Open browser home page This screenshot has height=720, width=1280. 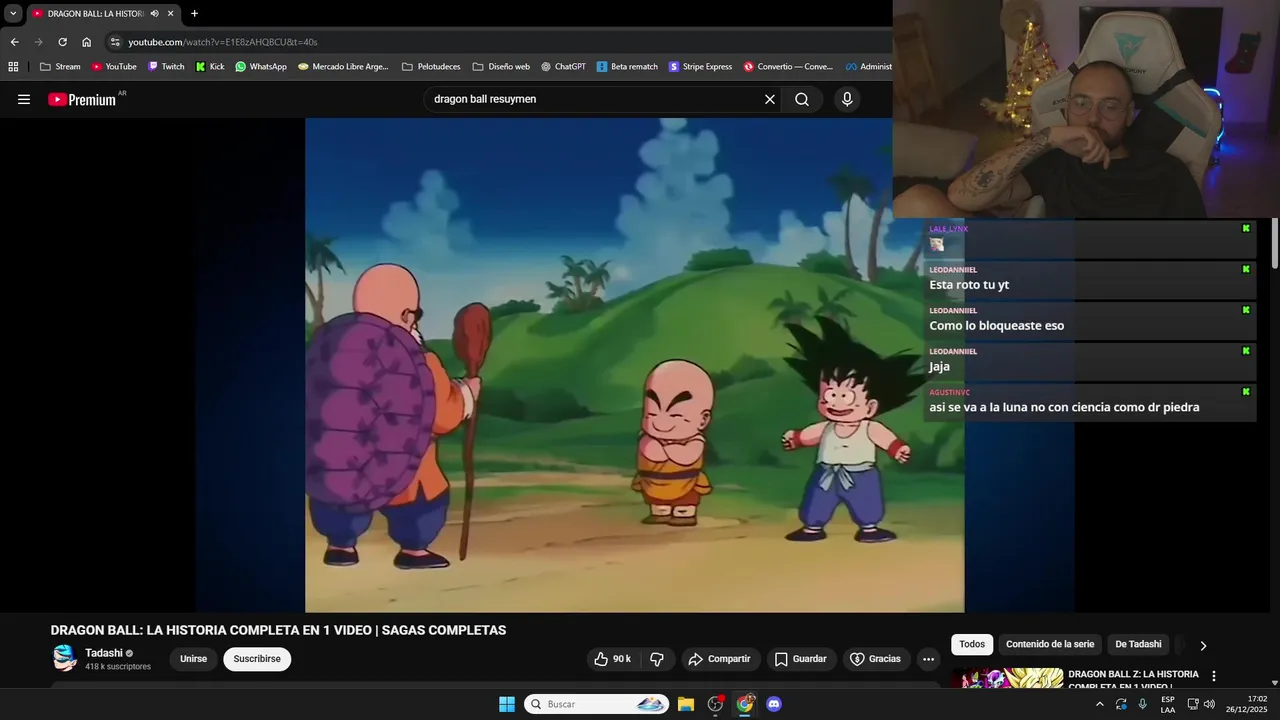[x=86, y=42]
